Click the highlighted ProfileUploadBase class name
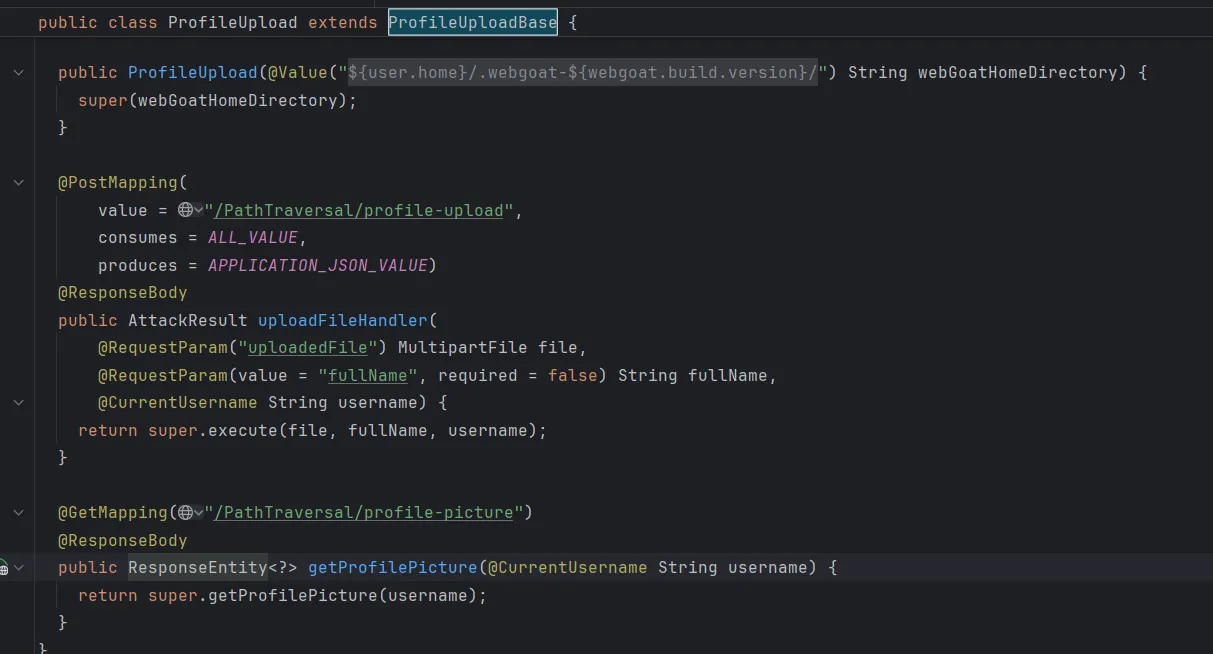Image resolution: width=1213 pixels, height=654 pixels. tap(472, 22)
